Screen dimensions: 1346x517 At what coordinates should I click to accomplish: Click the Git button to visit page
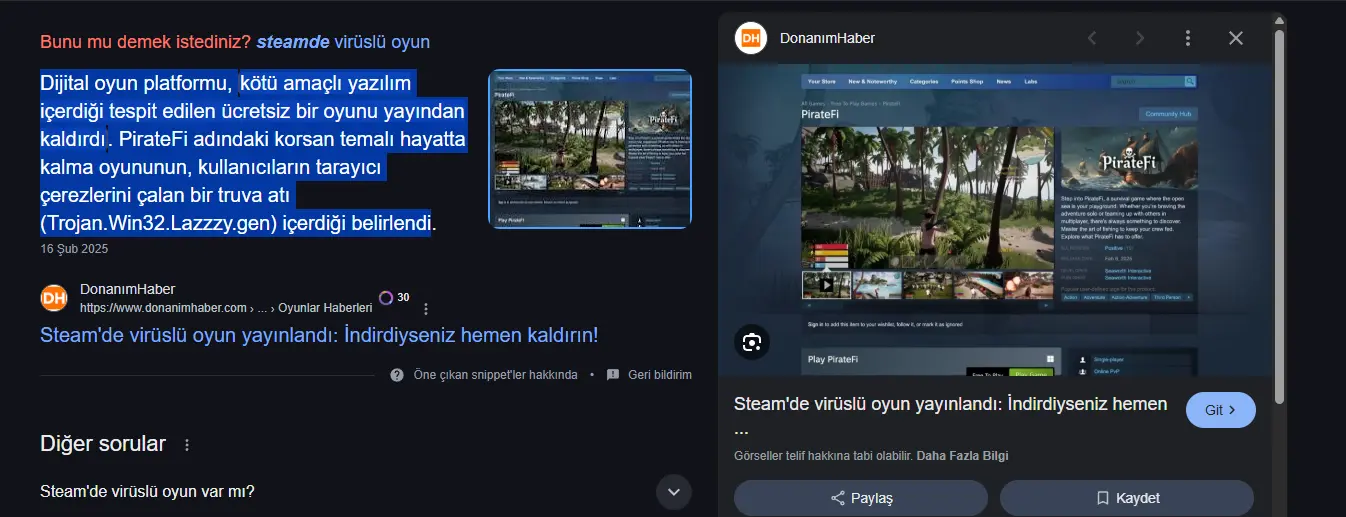pos(1220,410)
